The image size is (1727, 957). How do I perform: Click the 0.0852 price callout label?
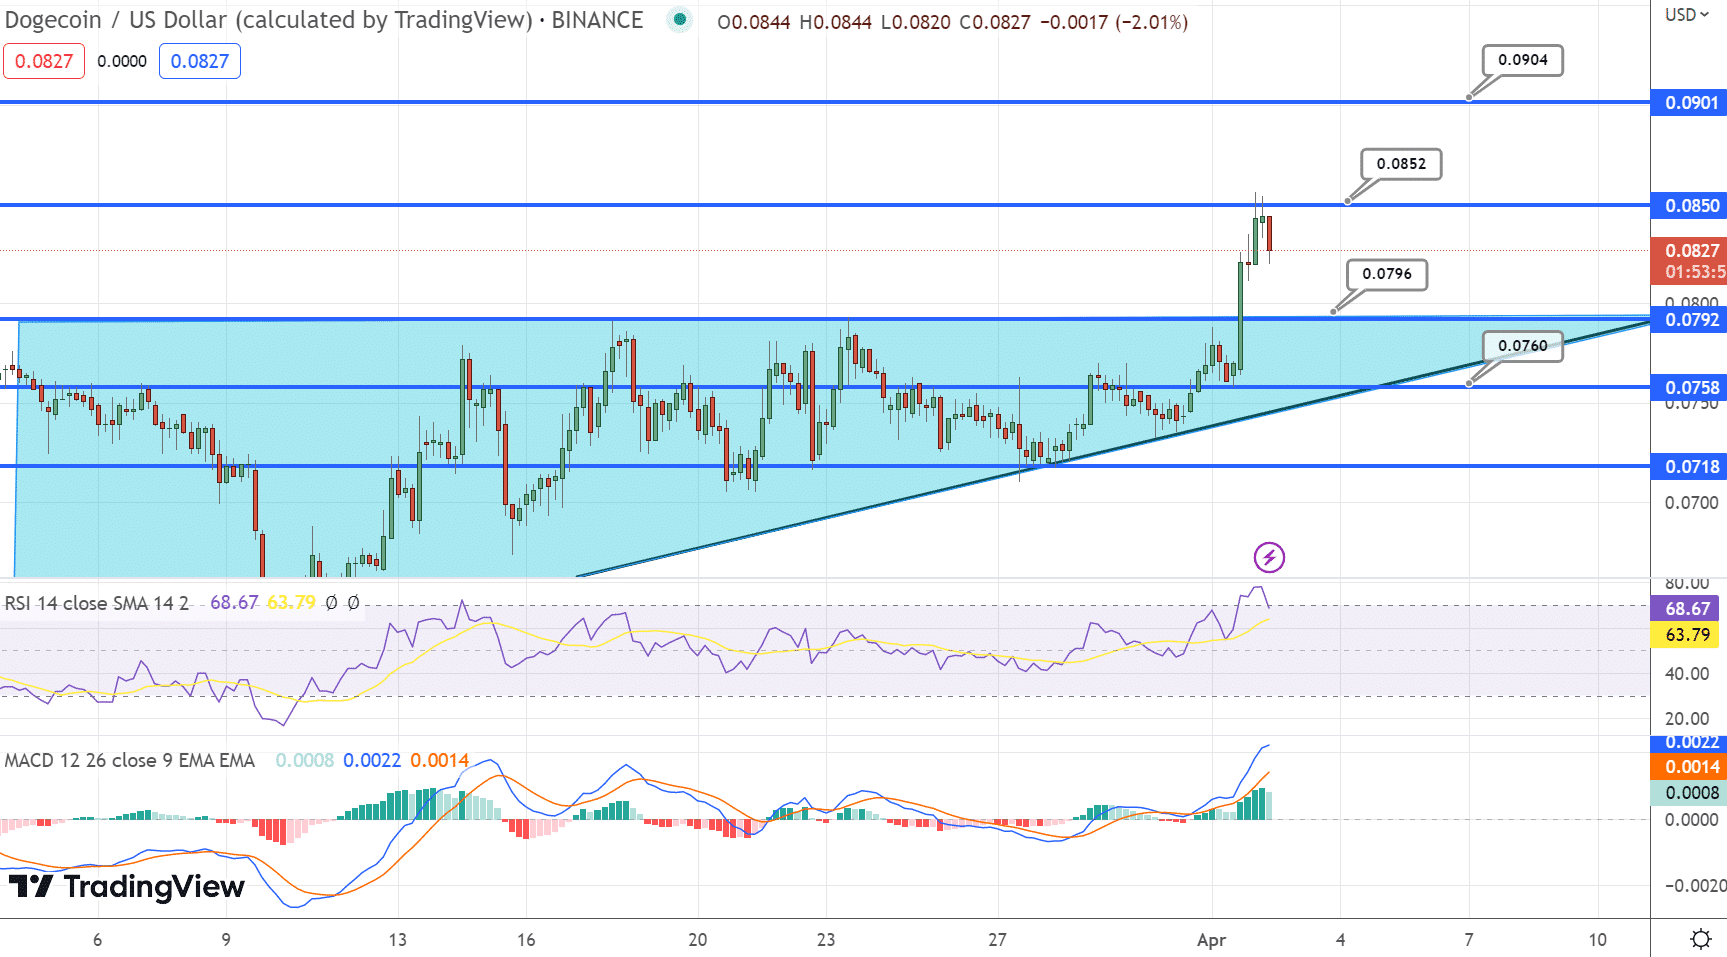click(1401, 164)
